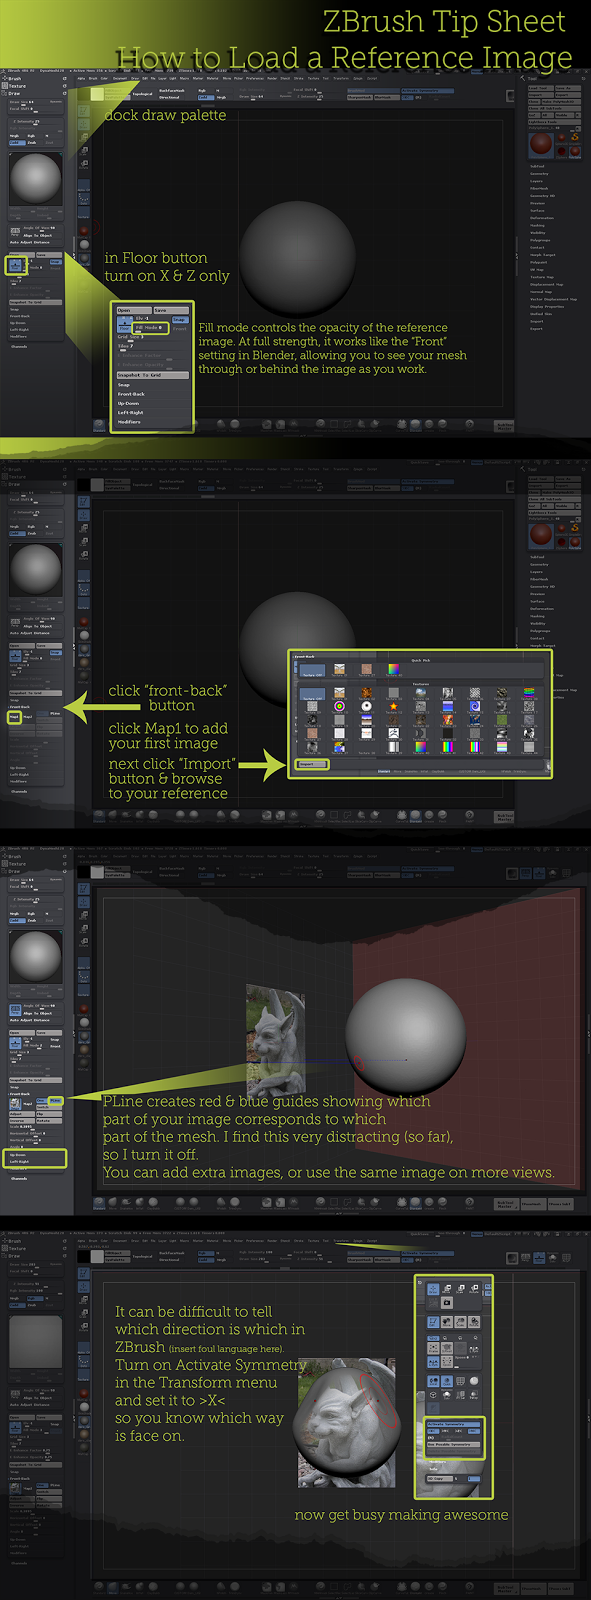Viewport: 591px width, 1600px height.
Task: Expand Polygroups in first screenshot's Tool palette
Action: coord(540,240)
